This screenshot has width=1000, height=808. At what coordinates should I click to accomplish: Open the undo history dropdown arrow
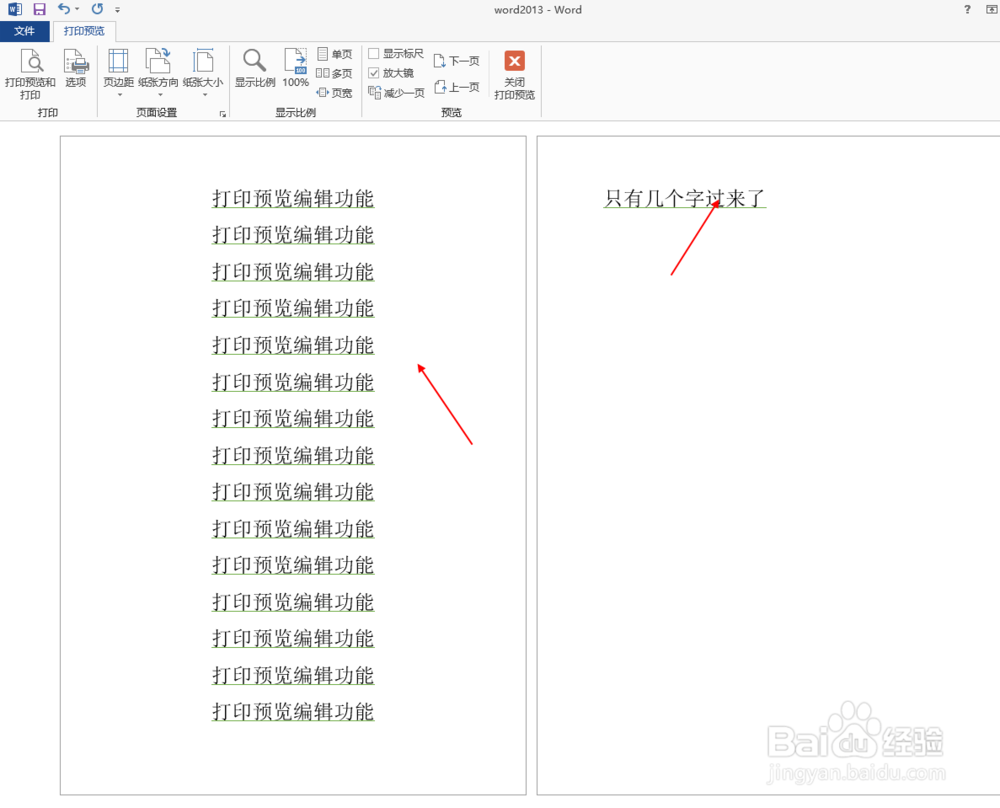pos(77,9)
